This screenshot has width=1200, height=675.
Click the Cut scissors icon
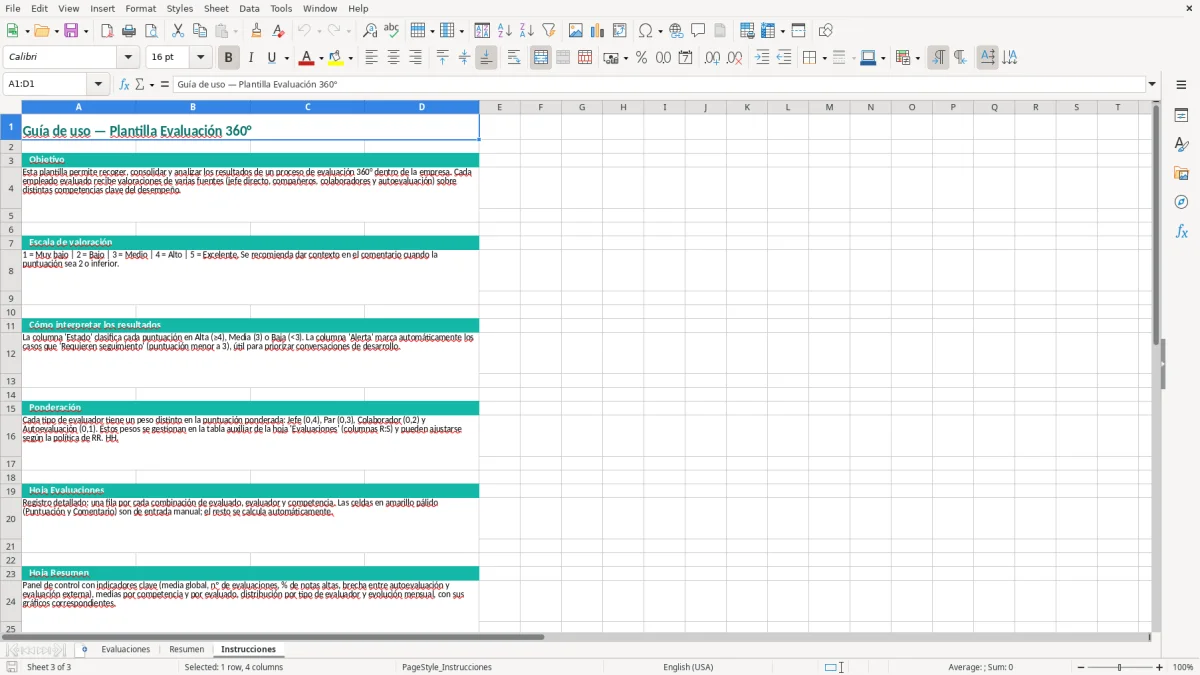(178, 31)
